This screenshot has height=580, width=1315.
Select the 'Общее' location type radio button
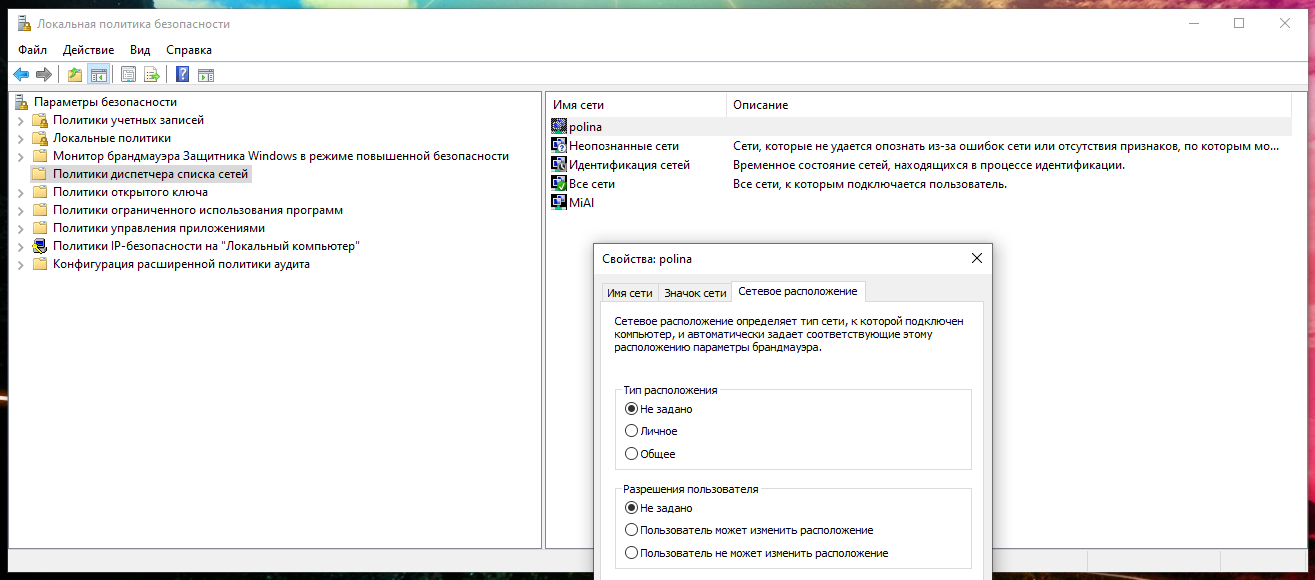coord(631,454)
